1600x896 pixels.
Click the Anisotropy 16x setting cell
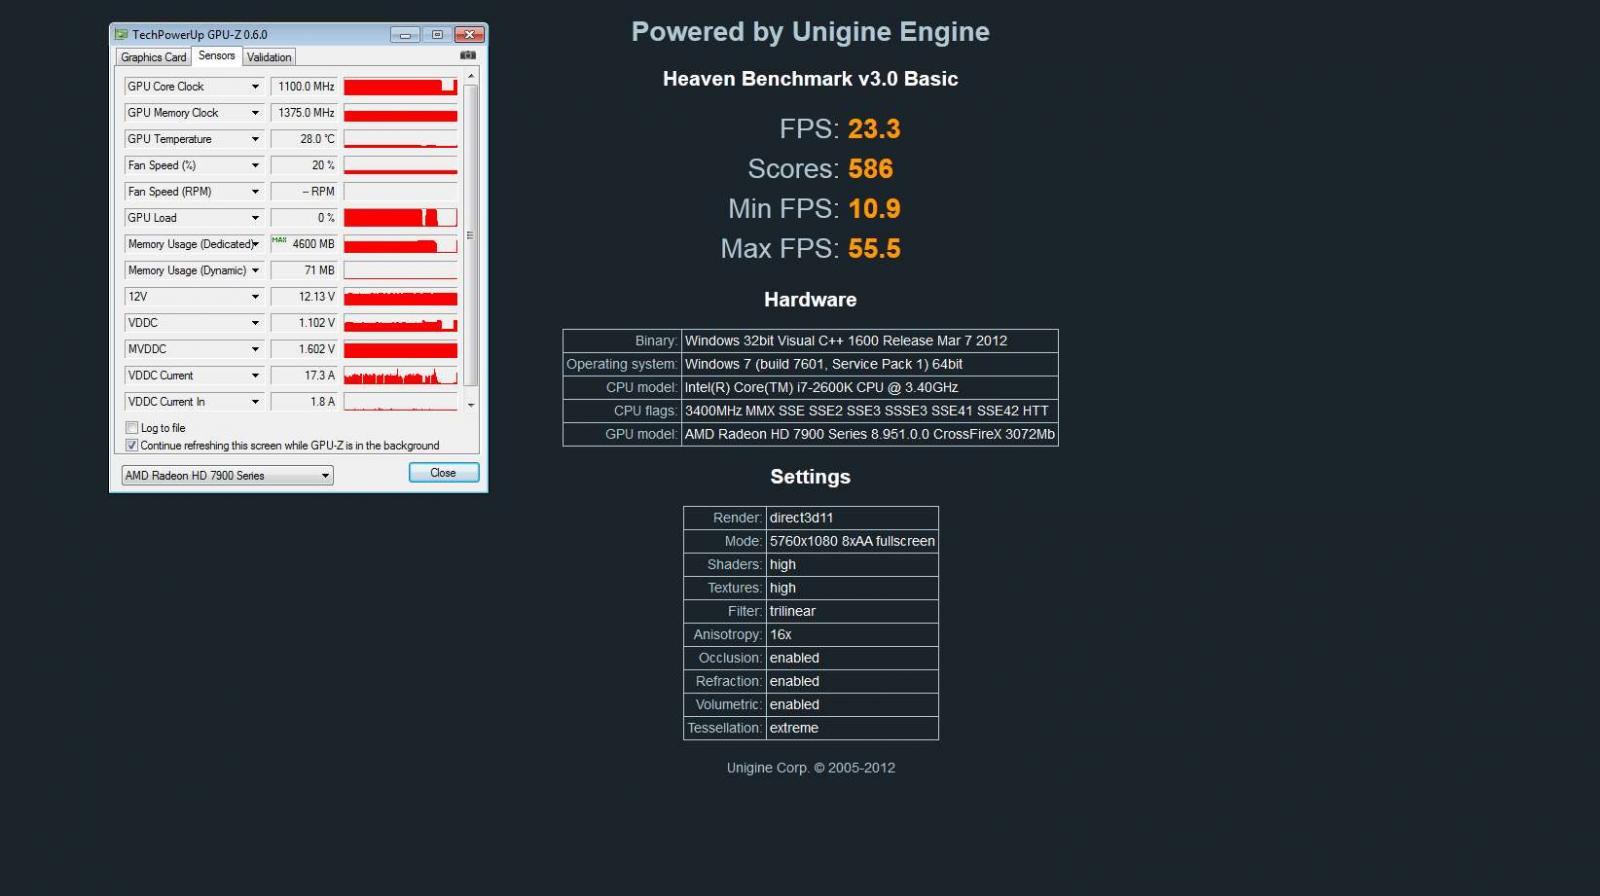[851, 635]
